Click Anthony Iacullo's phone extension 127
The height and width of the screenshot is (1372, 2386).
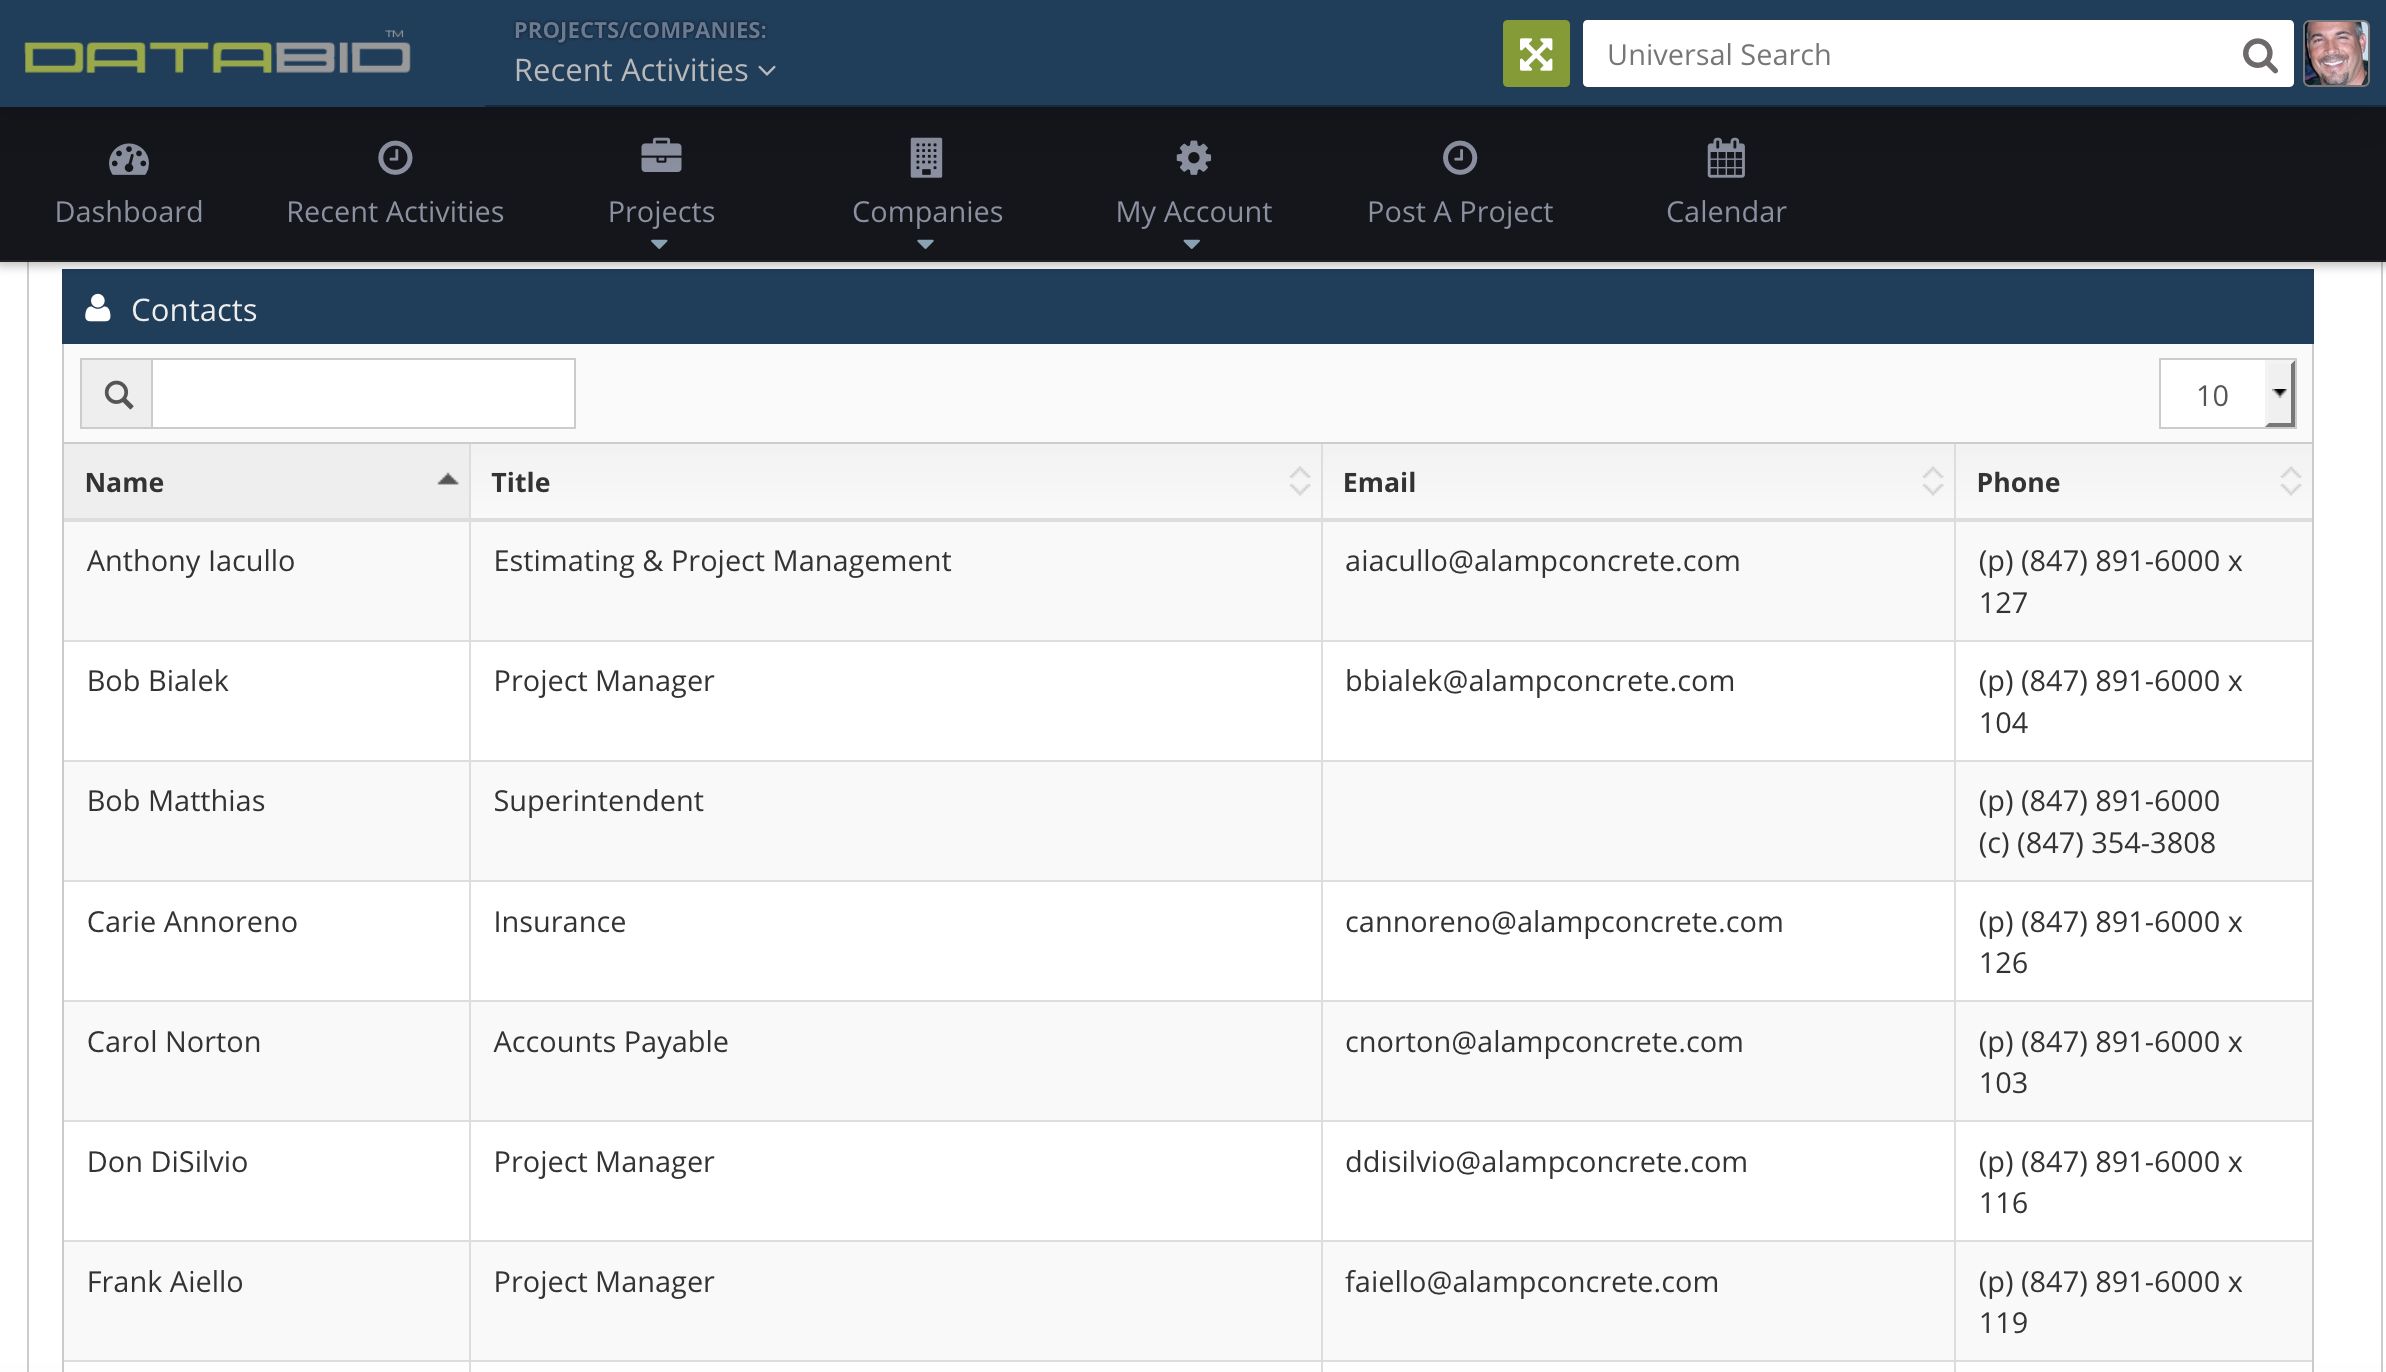coord(2003,603)
